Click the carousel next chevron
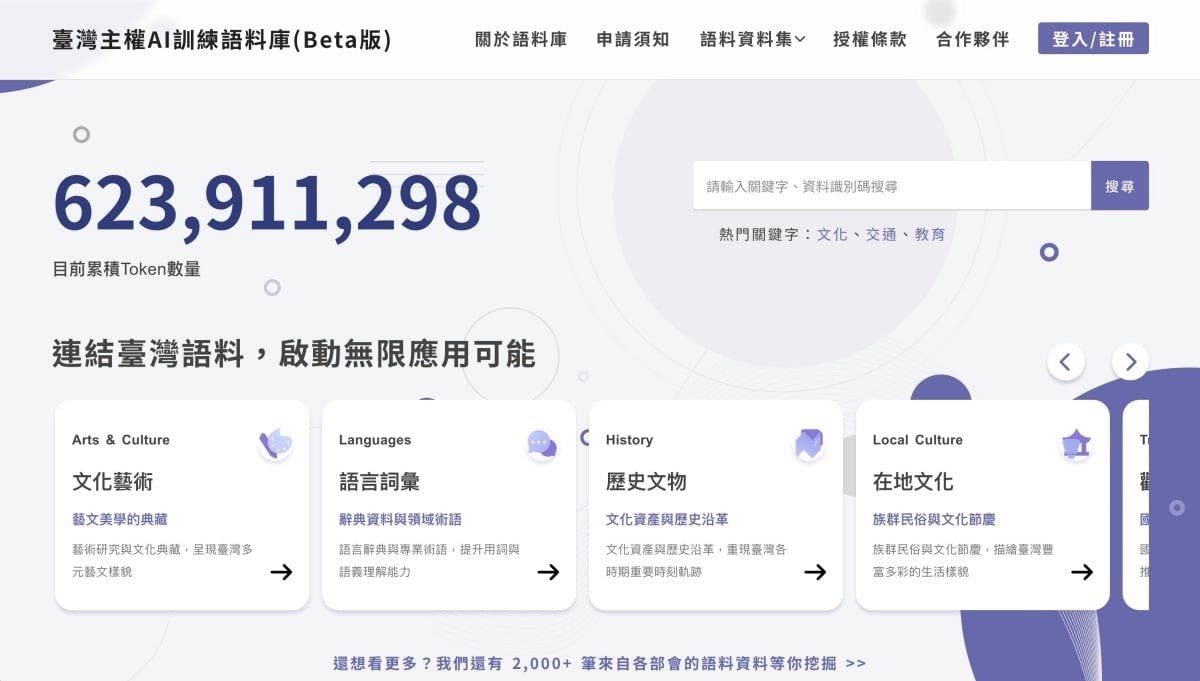 (1130, 362)
